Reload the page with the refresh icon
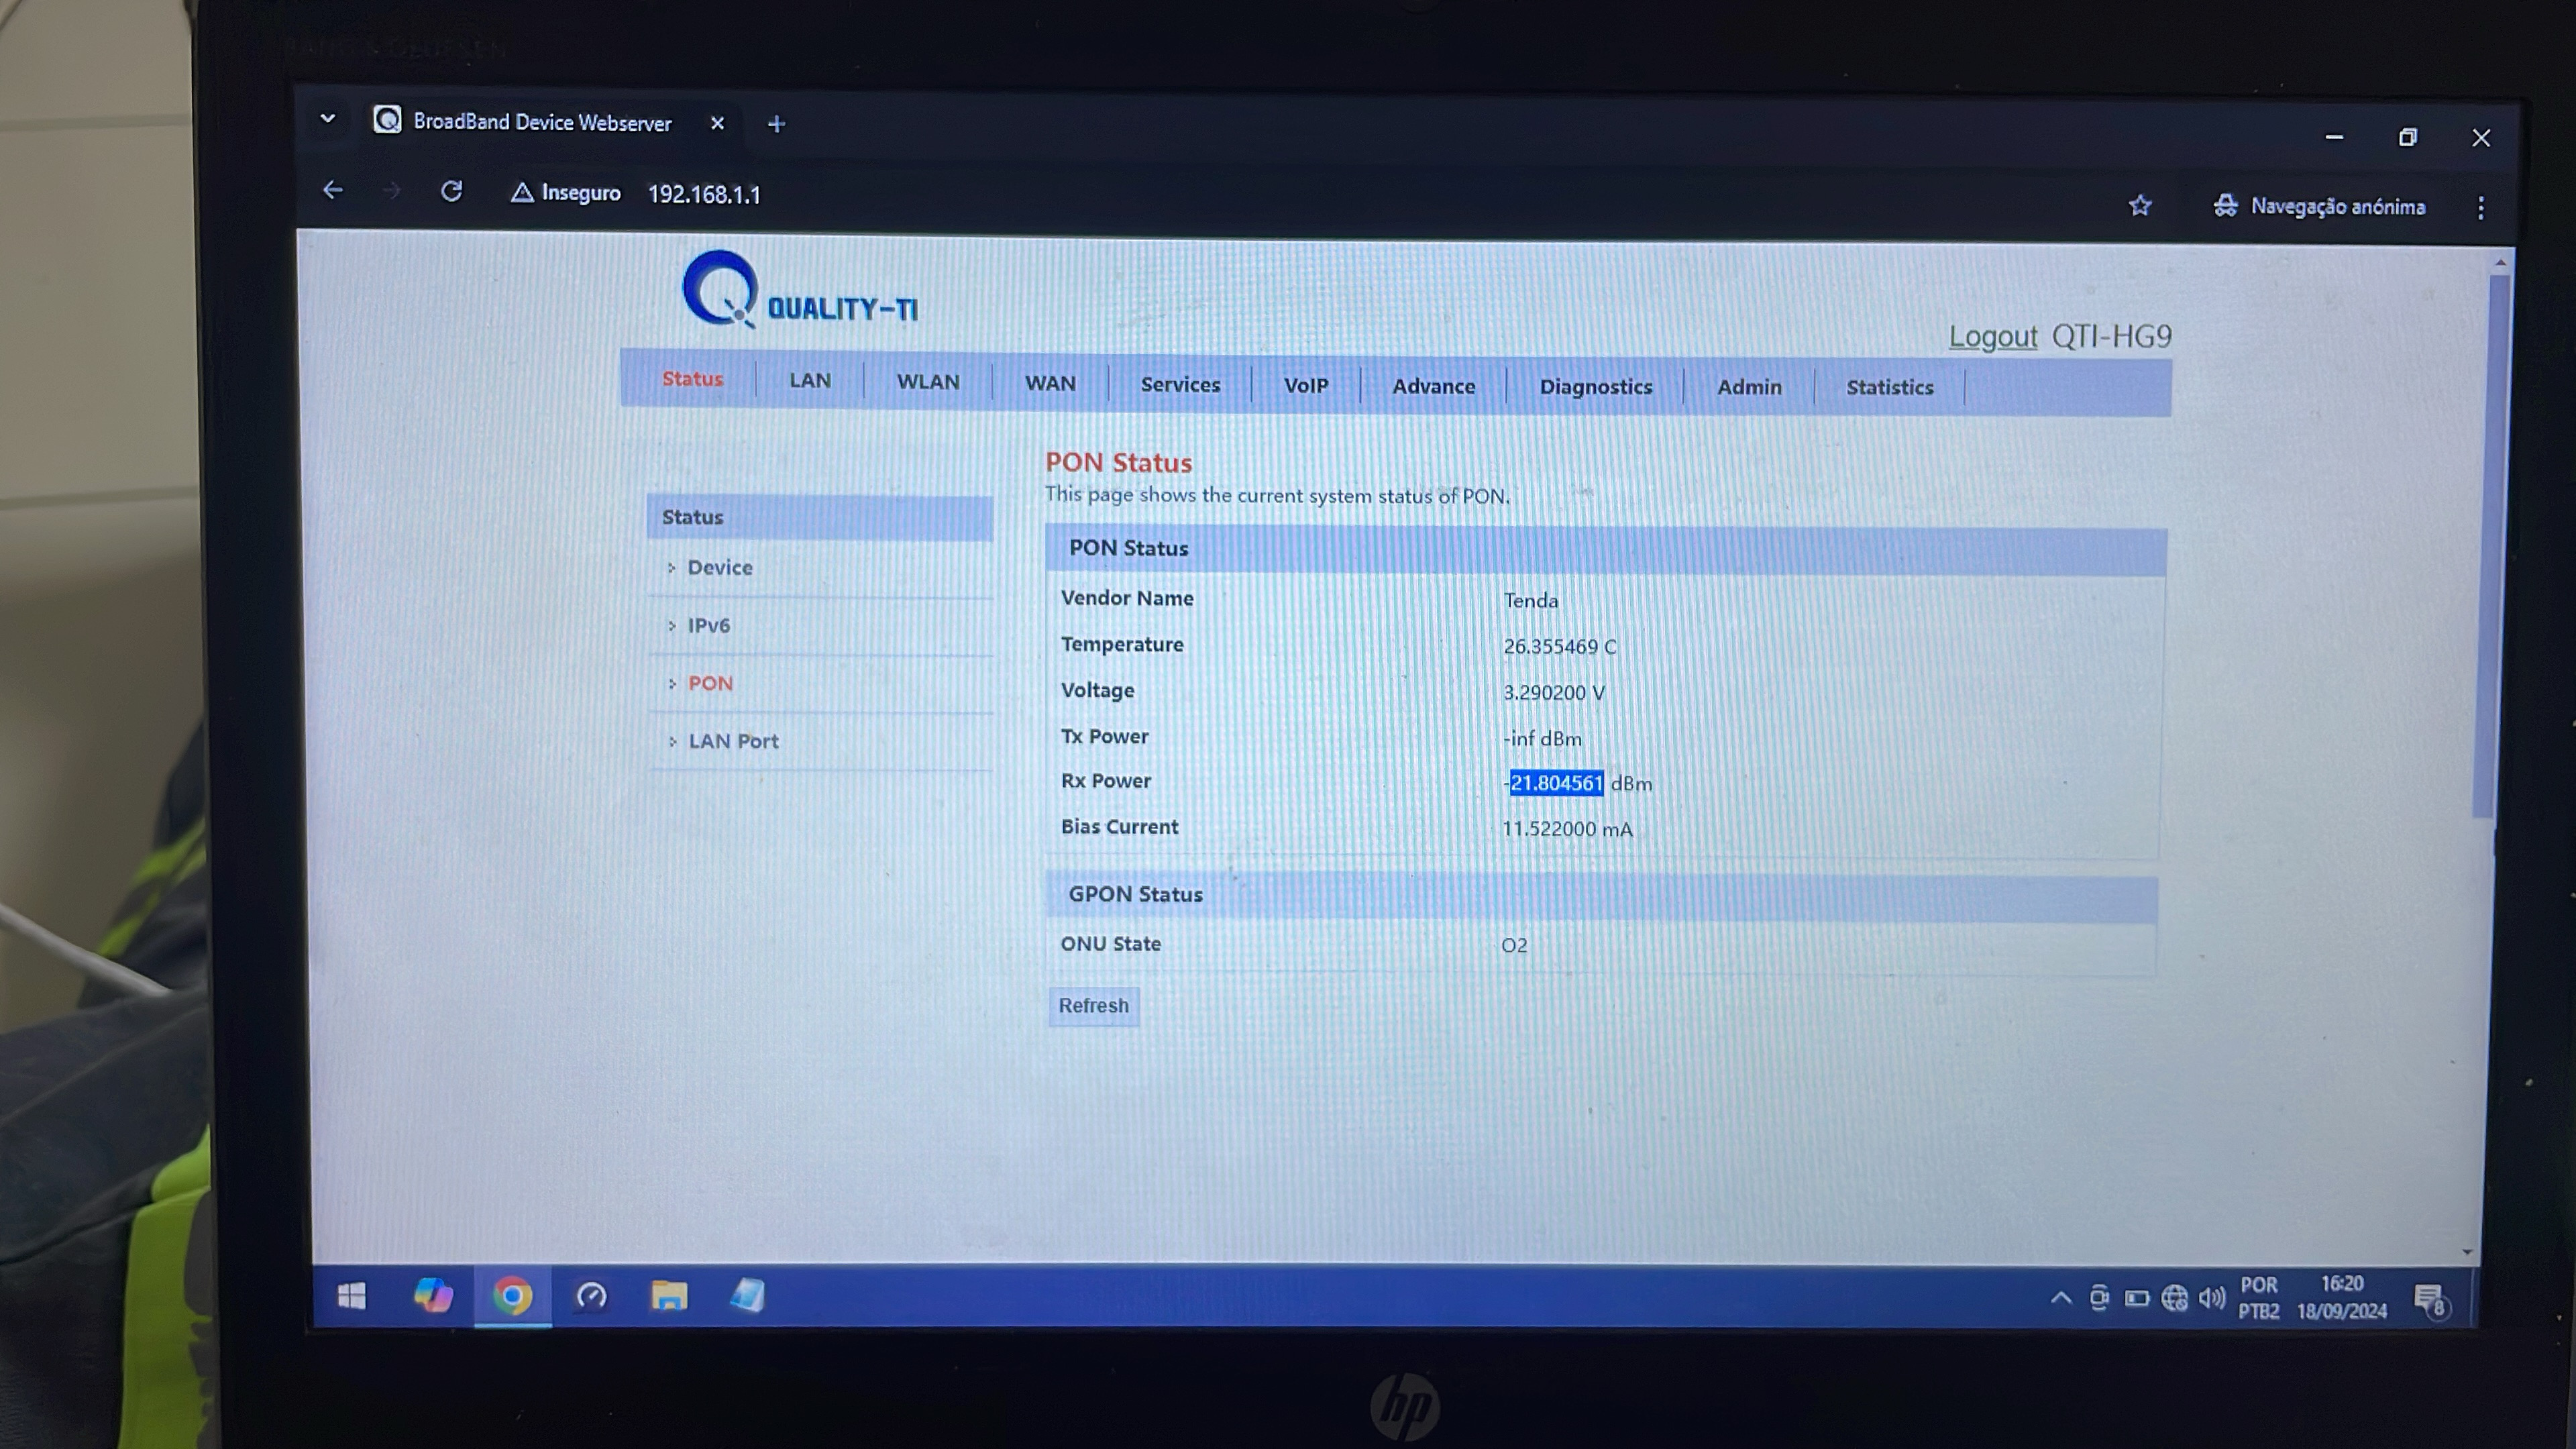The width and height of the screenshot is (2576, 1449). pyautogui.click(x=451, y=191)
